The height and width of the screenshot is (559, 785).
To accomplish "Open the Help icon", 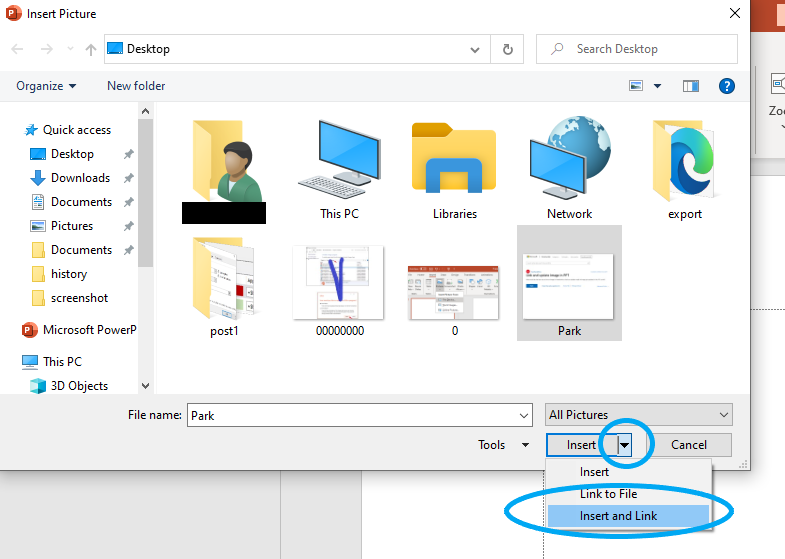I will [726, 86].
